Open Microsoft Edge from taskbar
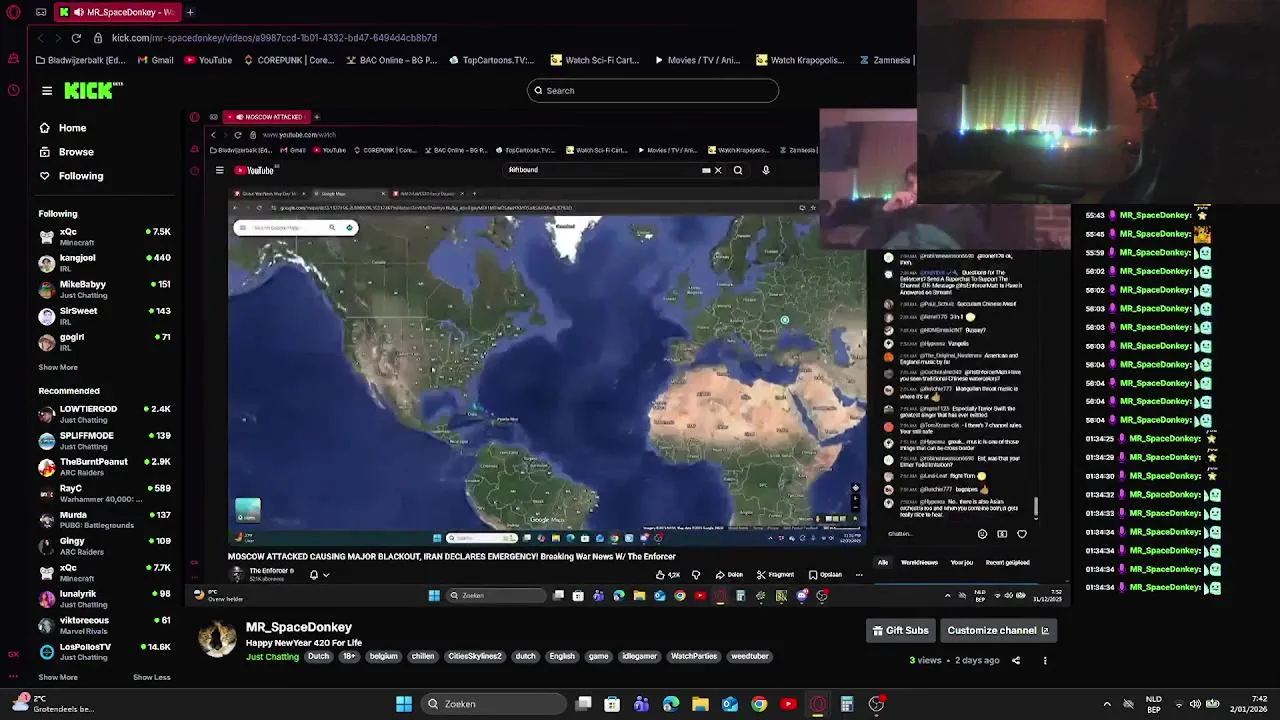The image size is (1280, 720). point(671,704)
